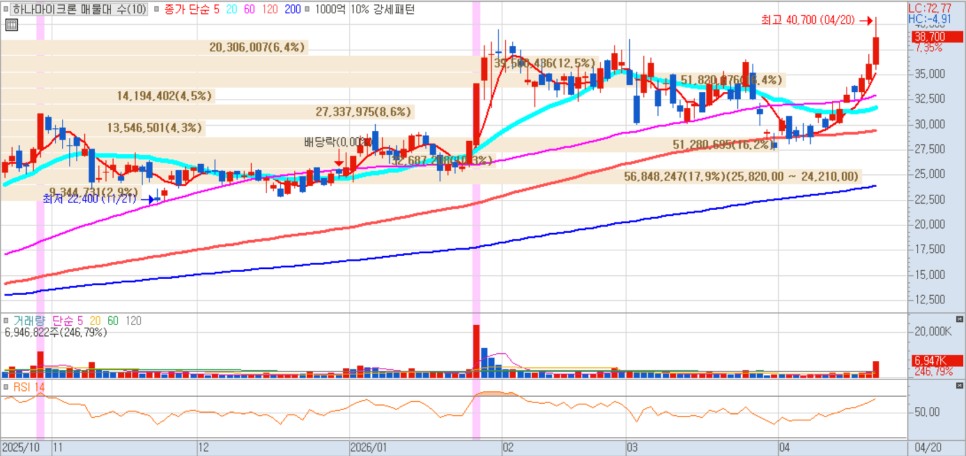Screen dimensions: 966x456
Task: Click the tallest red volume bar
Action: tap(476, 351)
